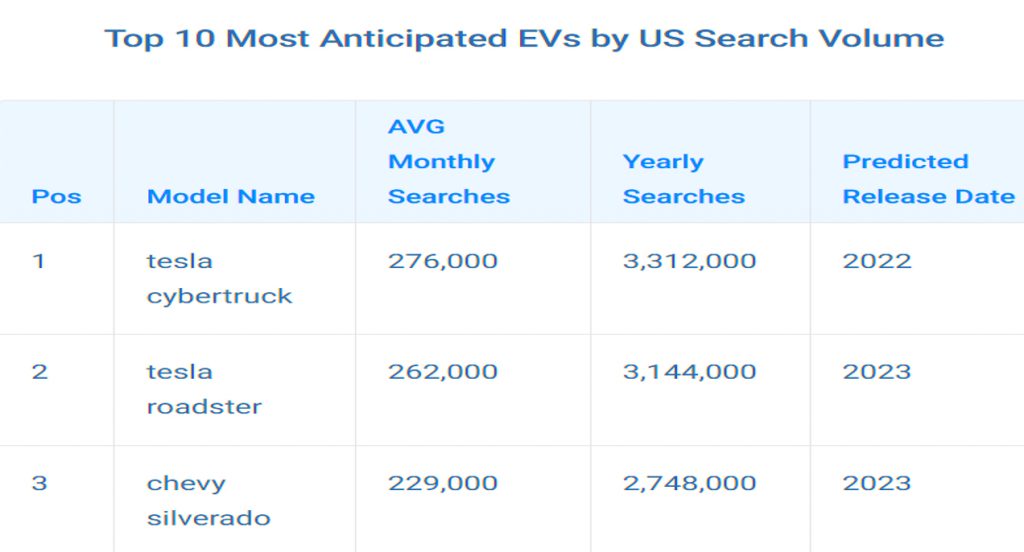Image resolution: width=1024 pixels, height=552 pixels.
Task: Select position 3 cell
Action: (x=39, y=483)
